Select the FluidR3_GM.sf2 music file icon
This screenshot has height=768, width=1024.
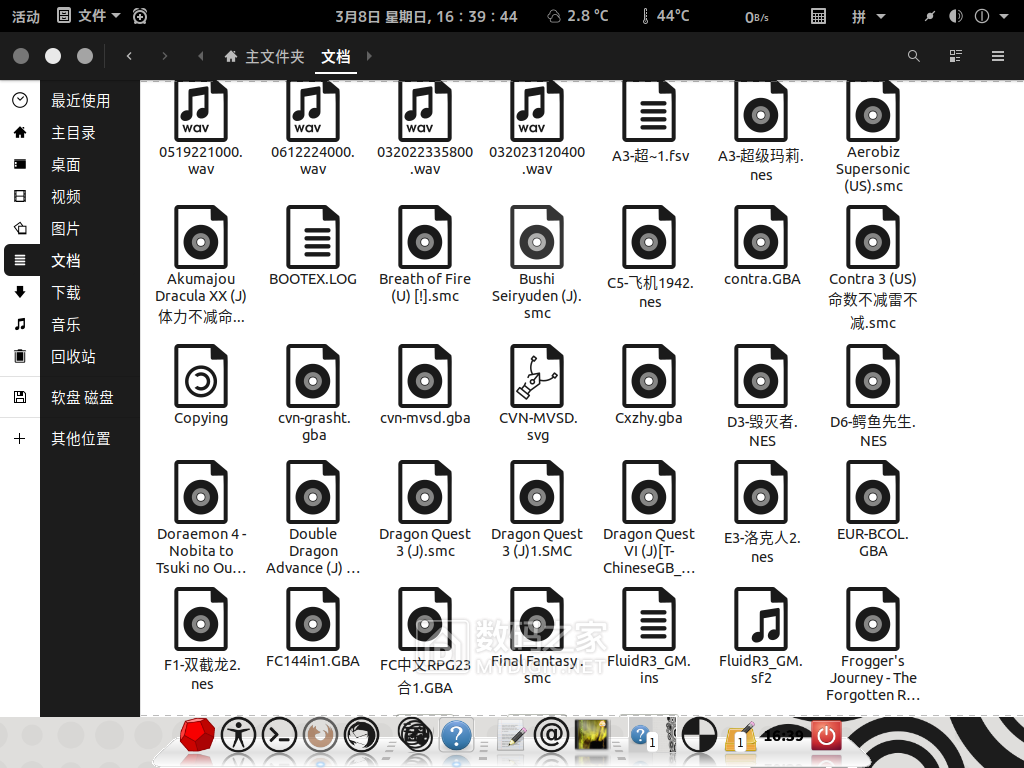(761, 620)
